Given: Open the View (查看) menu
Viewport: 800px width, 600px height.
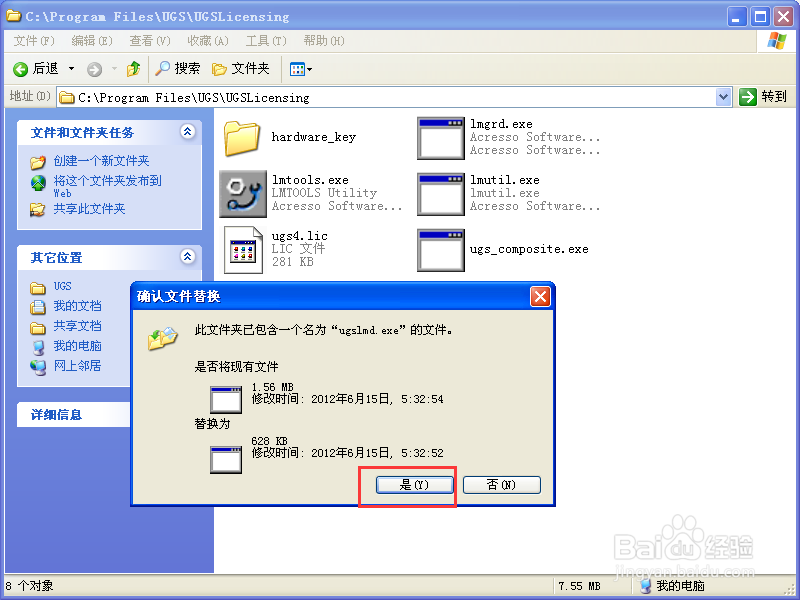Looking at the screenshot, I should (149, 41).
